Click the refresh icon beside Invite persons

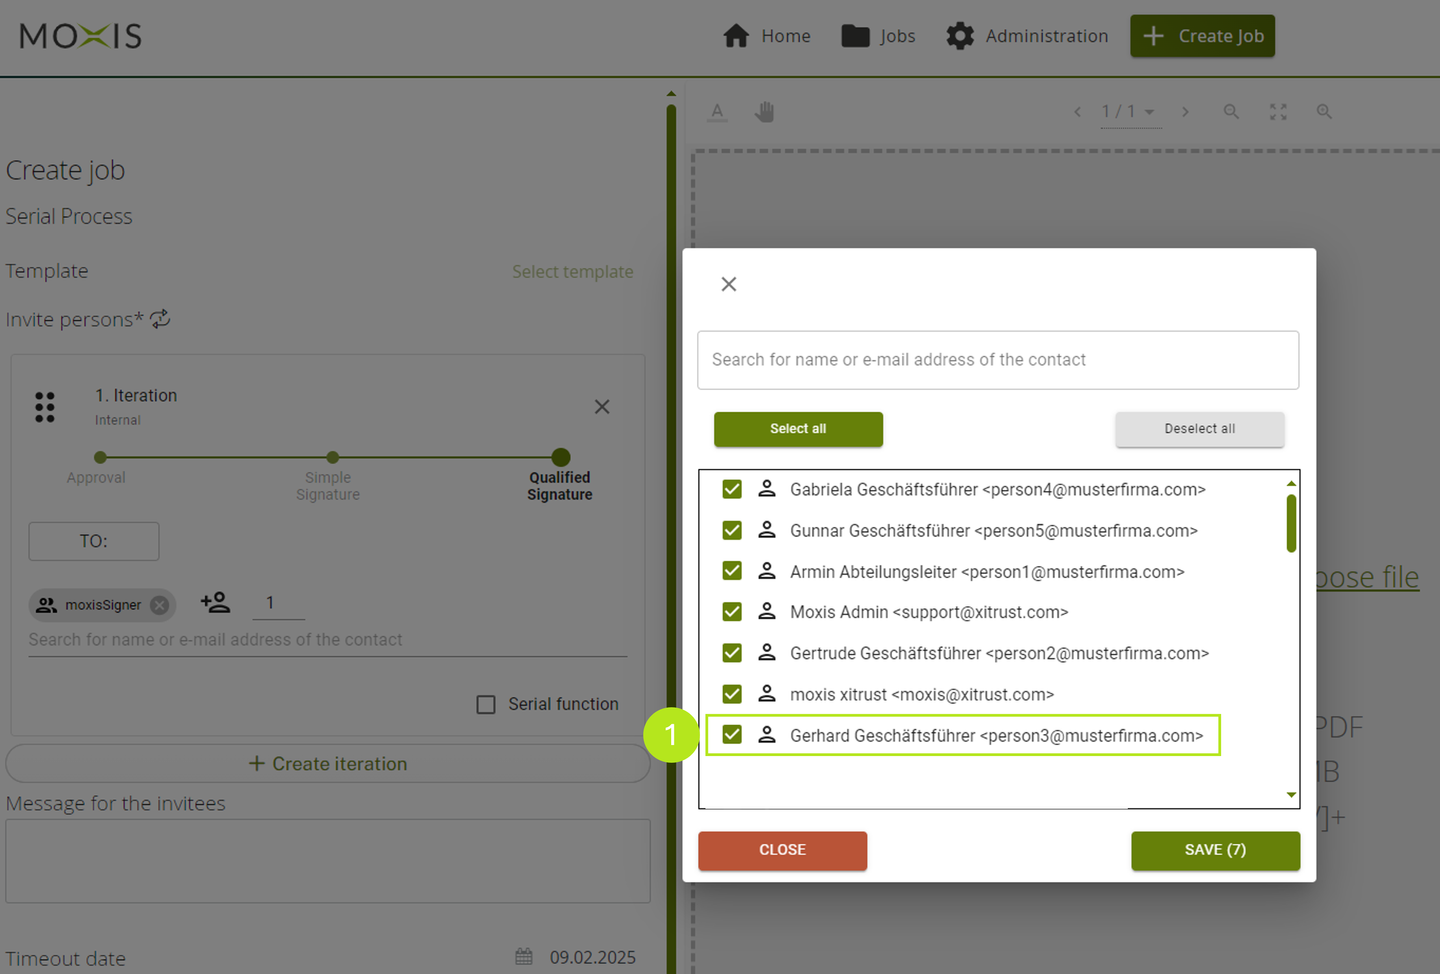(x=160, y=319)
